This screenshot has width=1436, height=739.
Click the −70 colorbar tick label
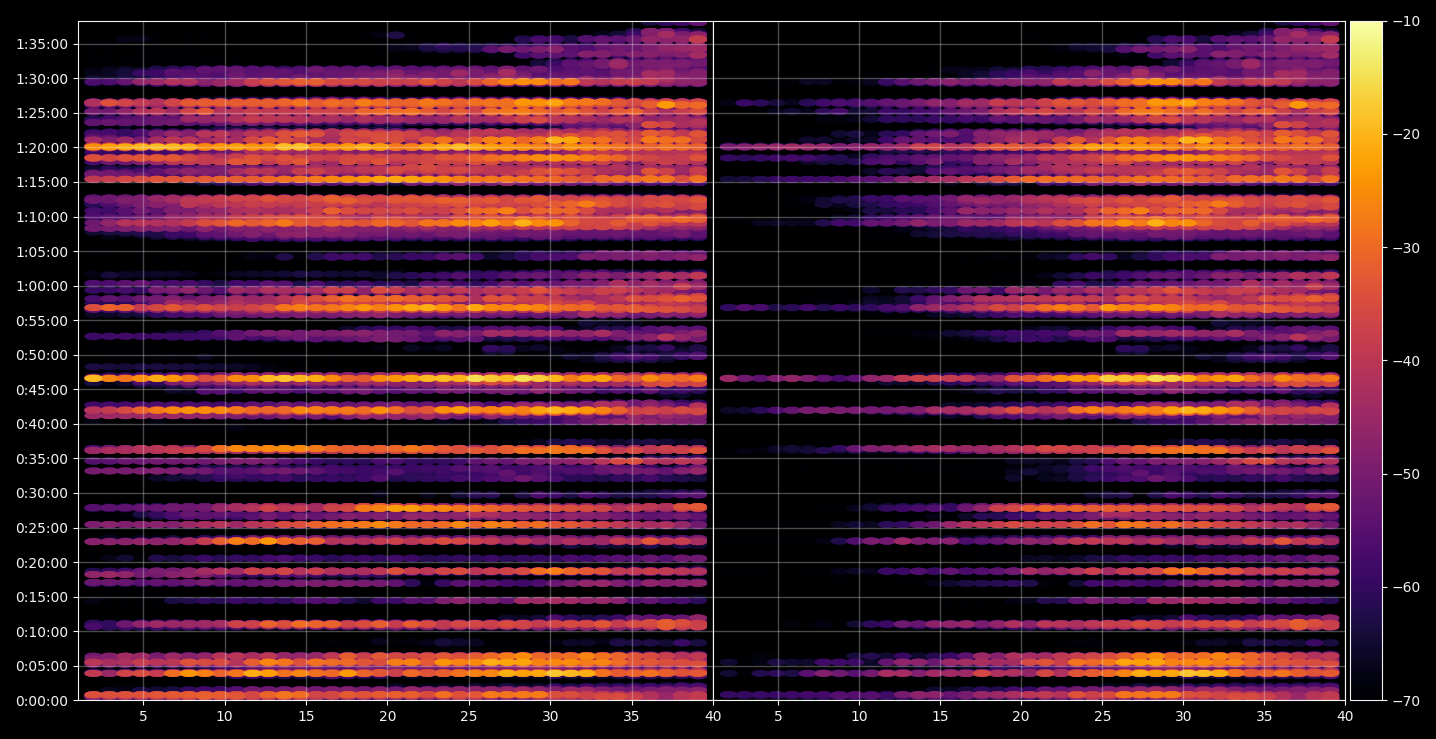click(1405, 701)
